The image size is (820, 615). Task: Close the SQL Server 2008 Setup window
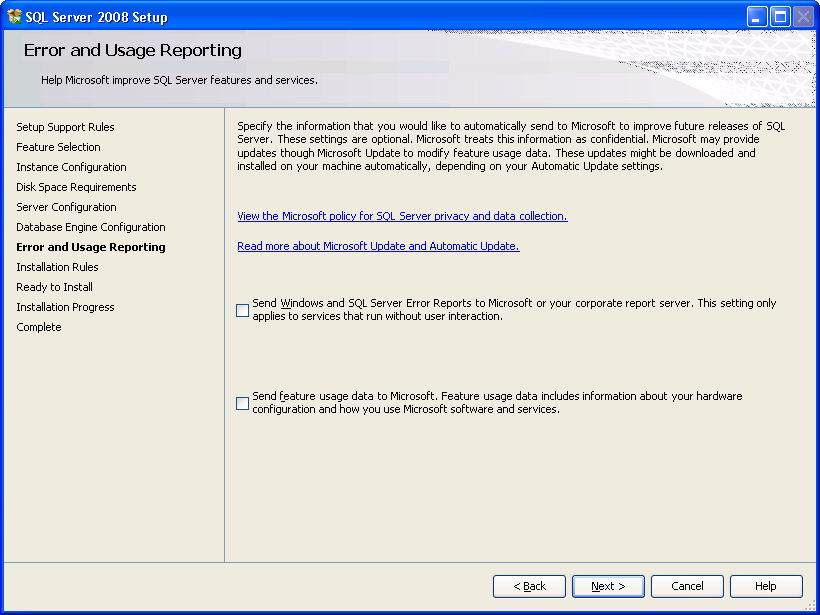point(803,17)
